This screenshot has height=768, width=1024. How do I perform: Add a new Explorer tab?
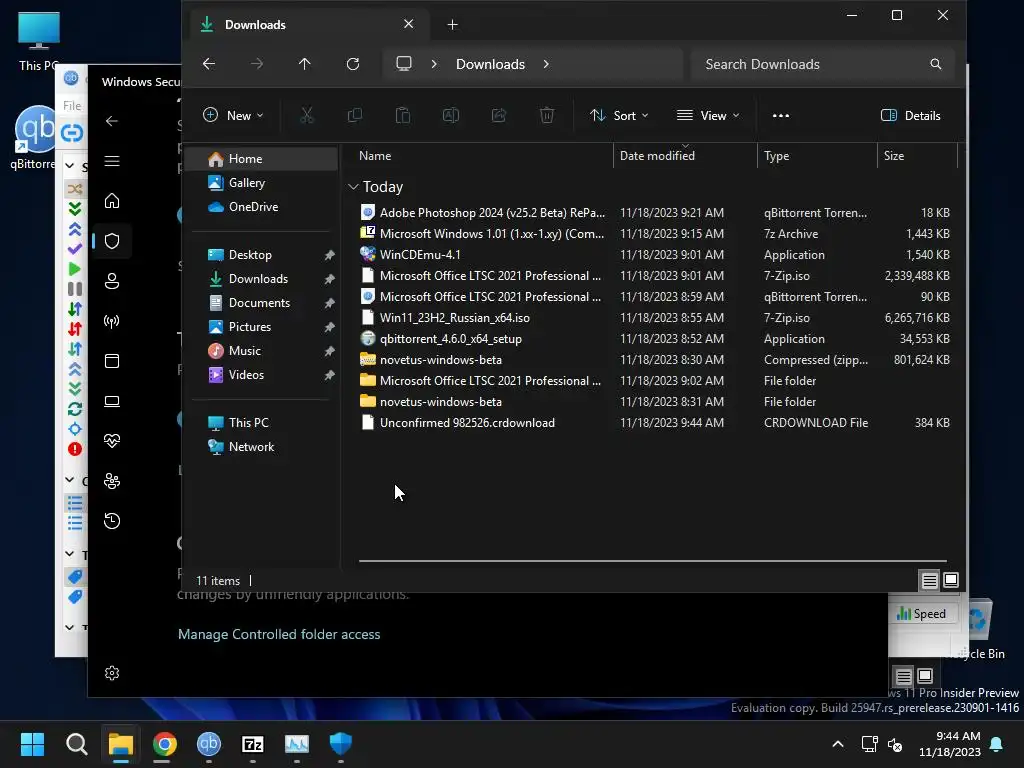[x=452, y=25]
